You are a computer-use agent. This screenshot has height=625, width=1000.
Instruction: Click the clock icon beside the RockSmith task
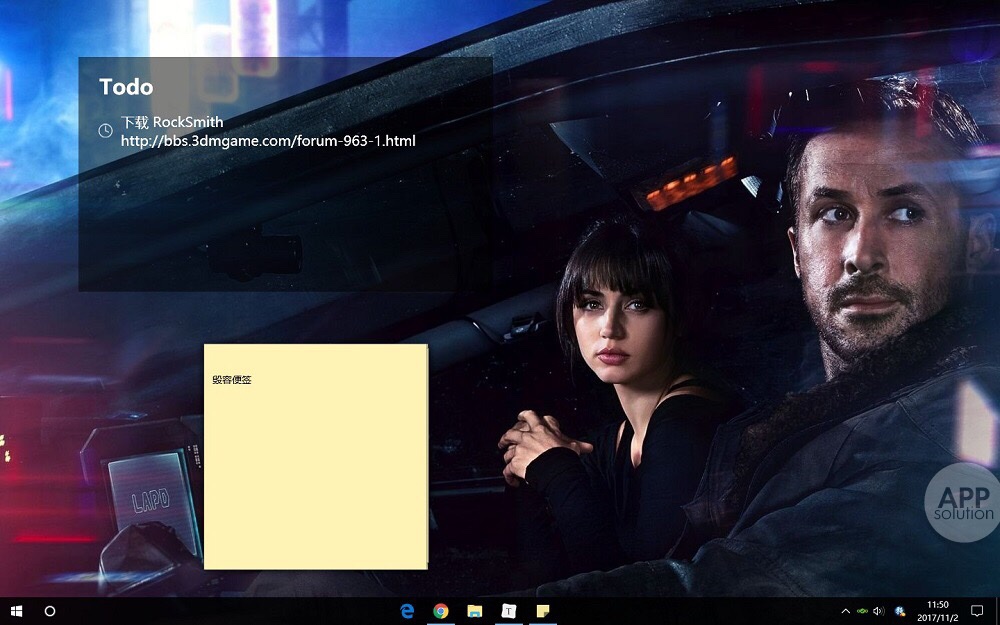click(x=105, y=131)
